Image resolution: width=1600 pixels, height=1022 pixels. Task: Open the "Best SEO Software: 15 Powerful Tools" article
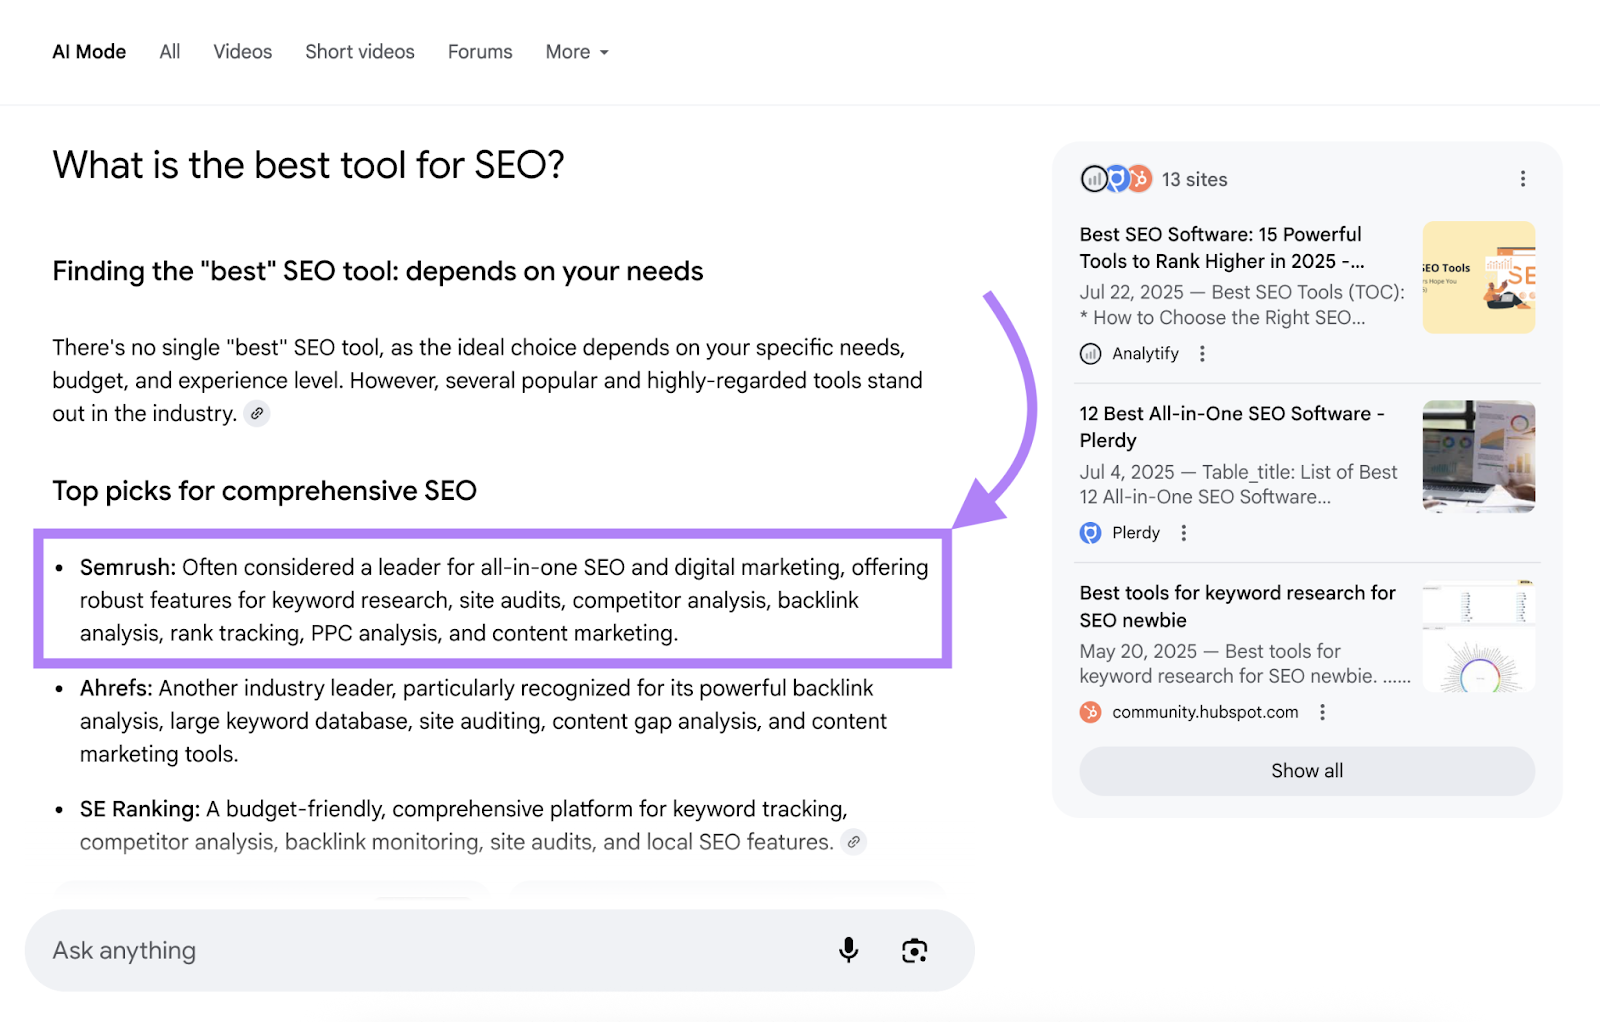pos(1220,247)
